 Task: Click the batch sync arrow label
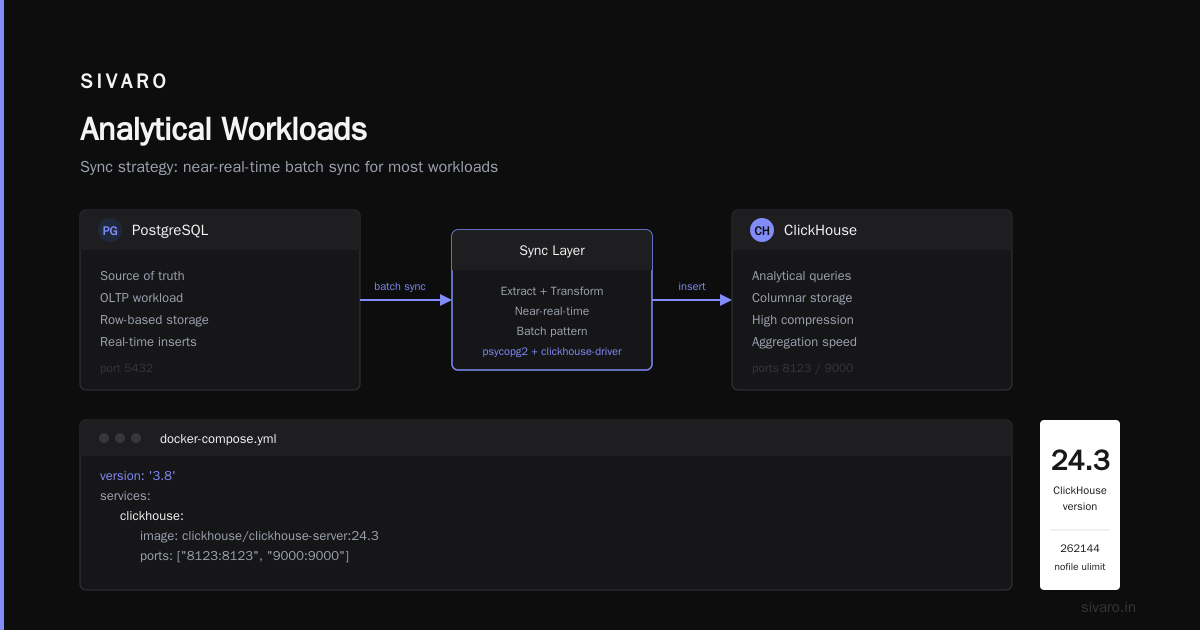coord(400,287)
